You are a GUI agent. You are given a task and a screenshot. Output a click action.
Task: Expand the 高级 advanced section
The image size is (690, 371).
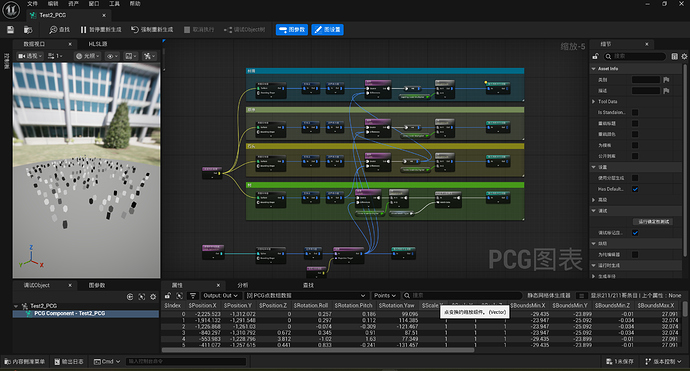coord(594,200)
